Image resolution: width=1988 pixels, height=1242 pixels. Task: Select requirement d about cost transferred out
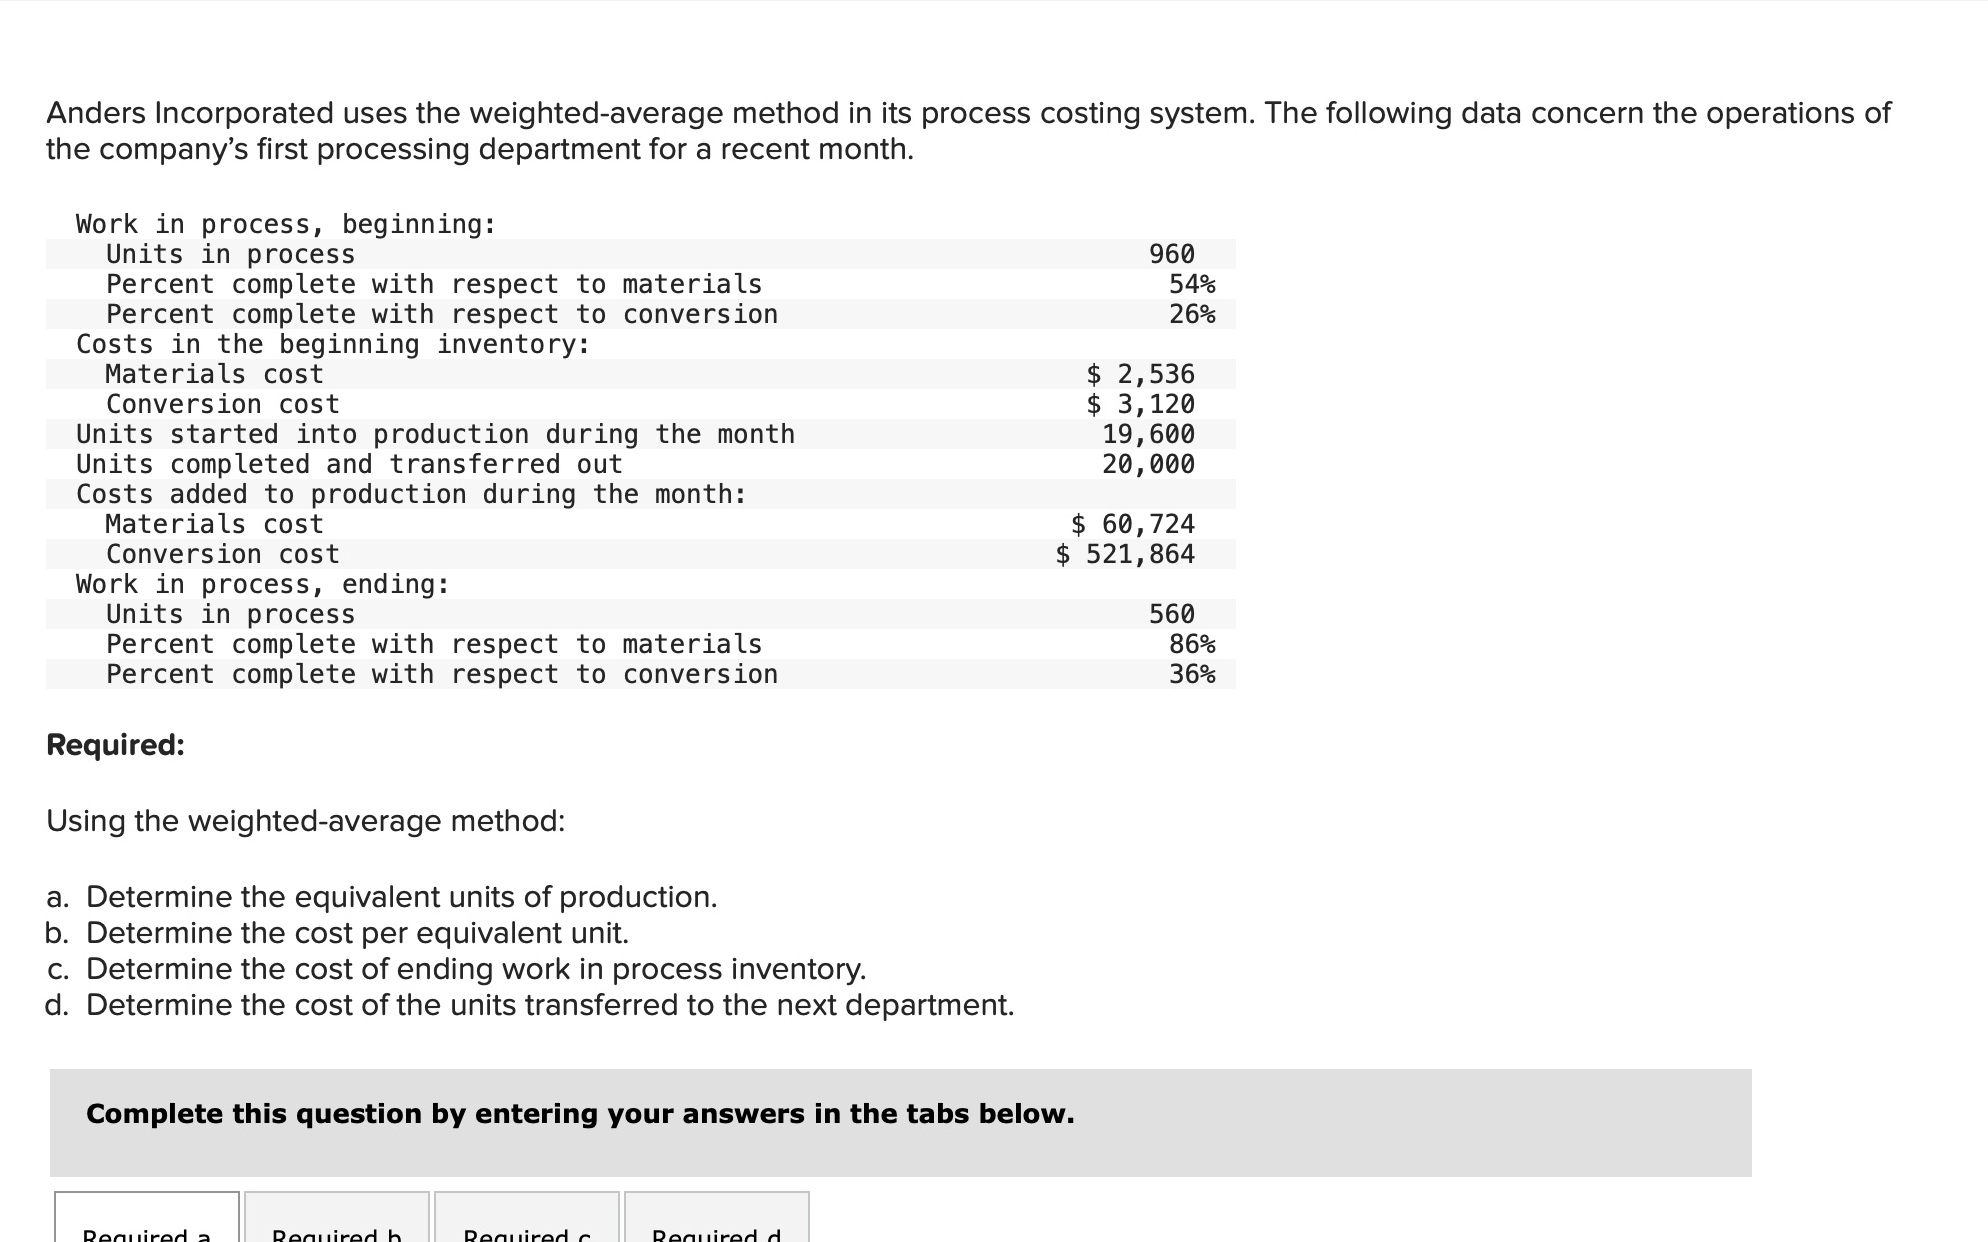point(530,1004)
